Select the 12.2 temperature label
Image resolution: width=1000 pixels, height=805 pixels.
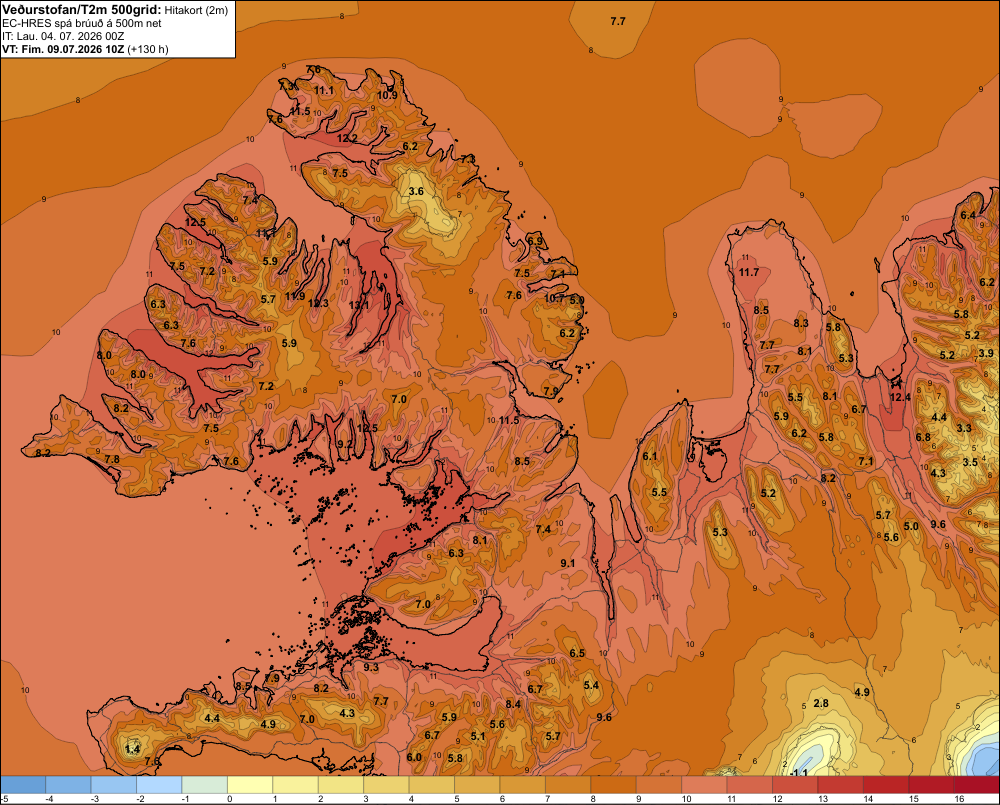click(347, 138)
